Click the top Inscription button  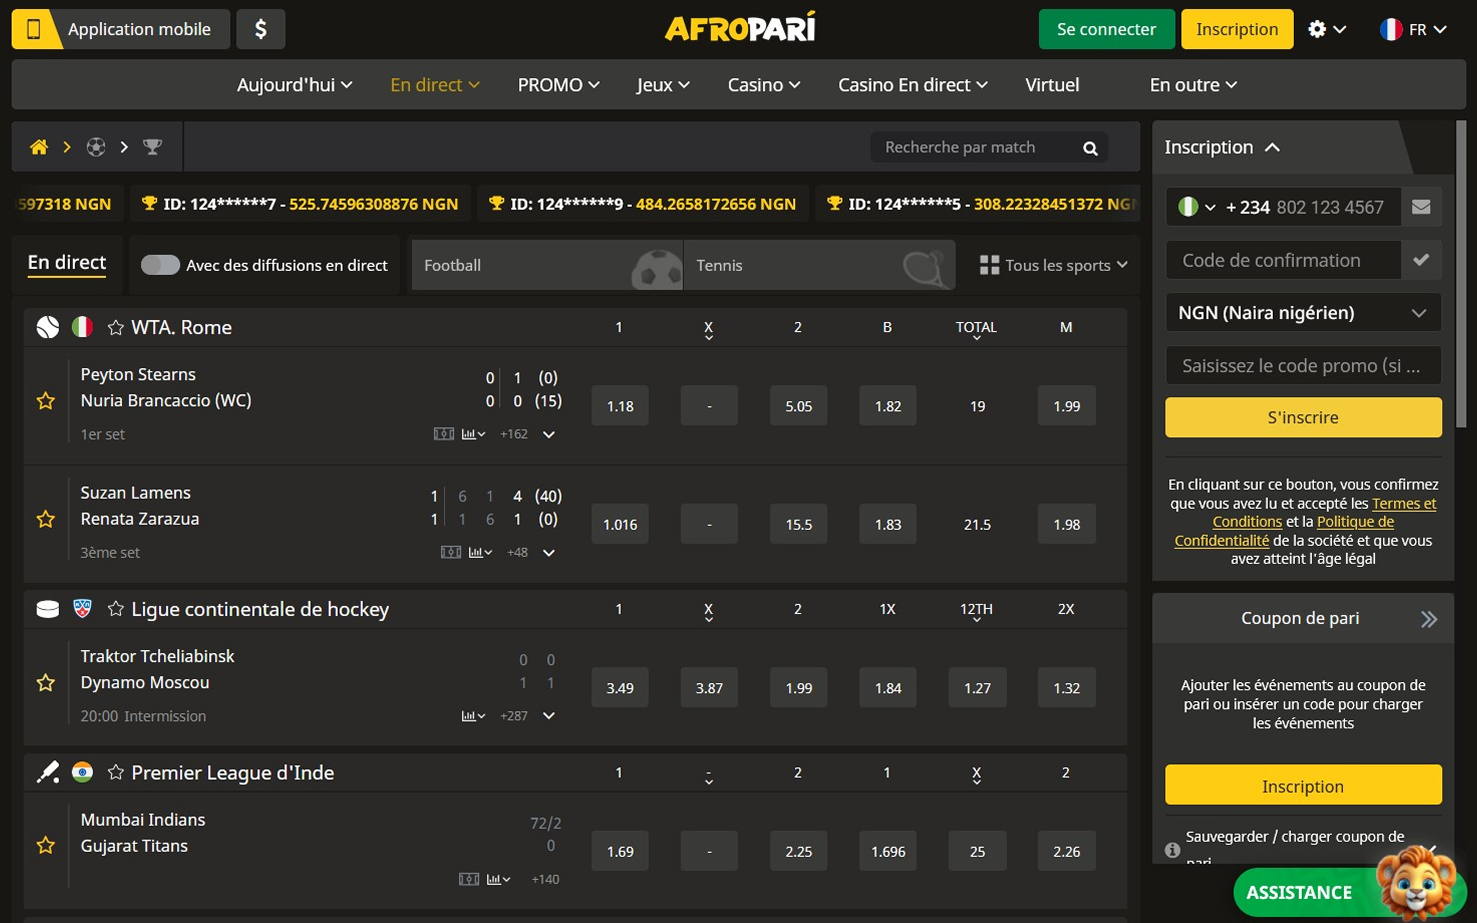click(1237, 29)
